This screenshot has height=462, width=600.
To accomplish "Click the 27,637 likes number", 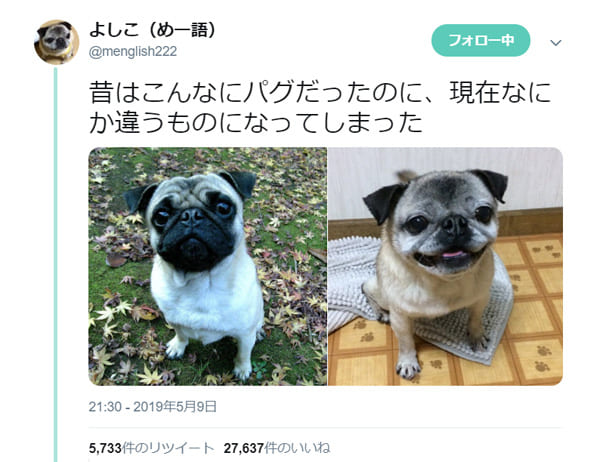I will tap(244, 448).
